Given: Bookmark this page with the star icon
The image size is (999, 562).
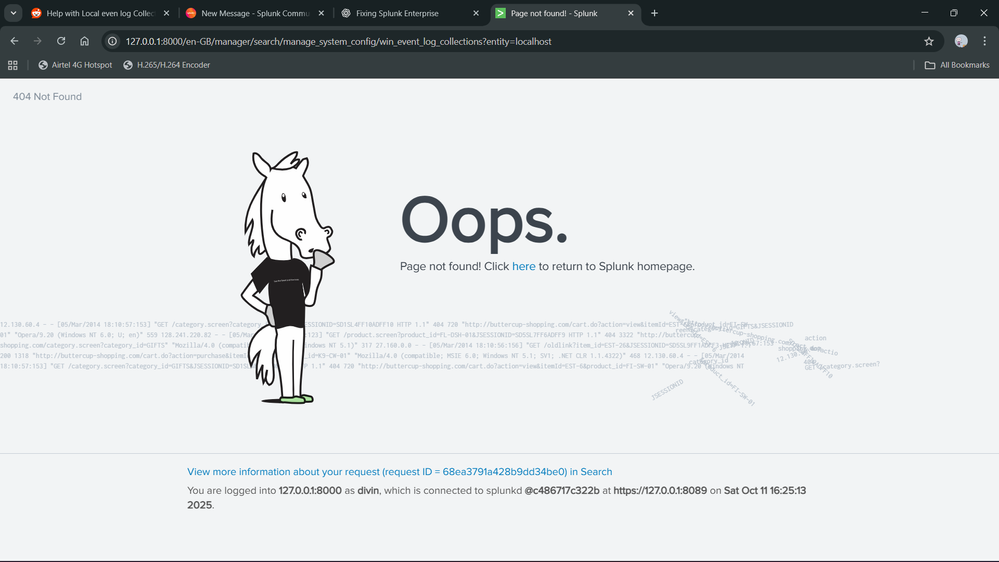Looking at the screenshot, I should pos(929,41).
